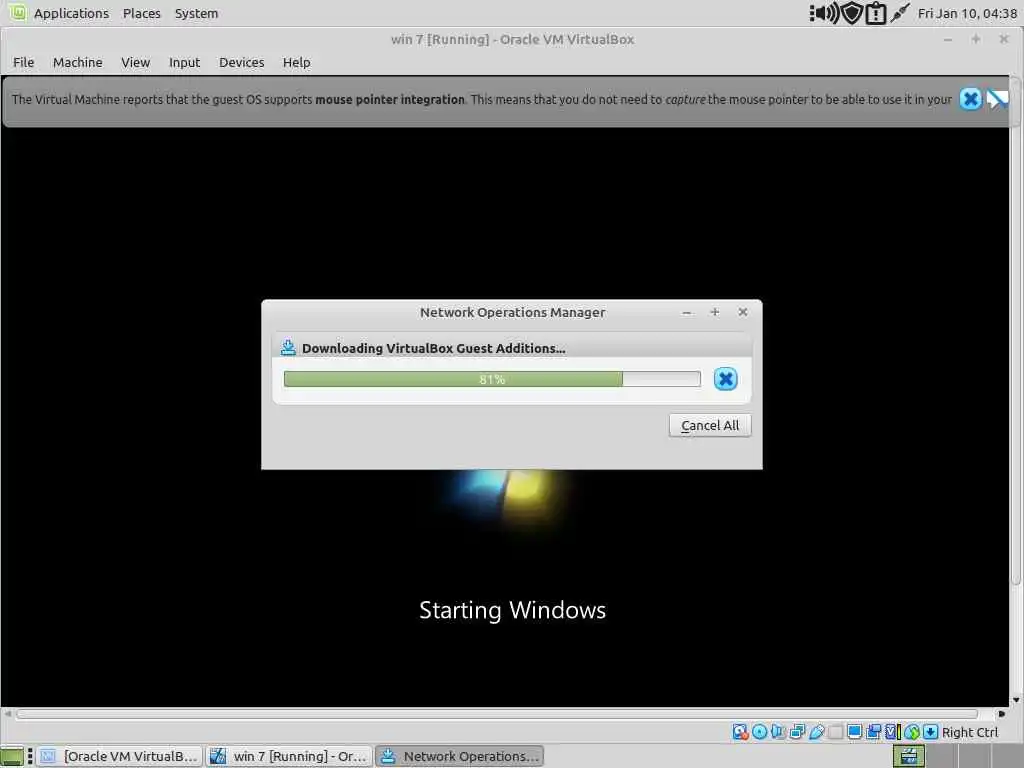Click the Cancel All button
The height and width of the screenshot is (768, 1024).
pyautogui.click(x=710, y=425)
